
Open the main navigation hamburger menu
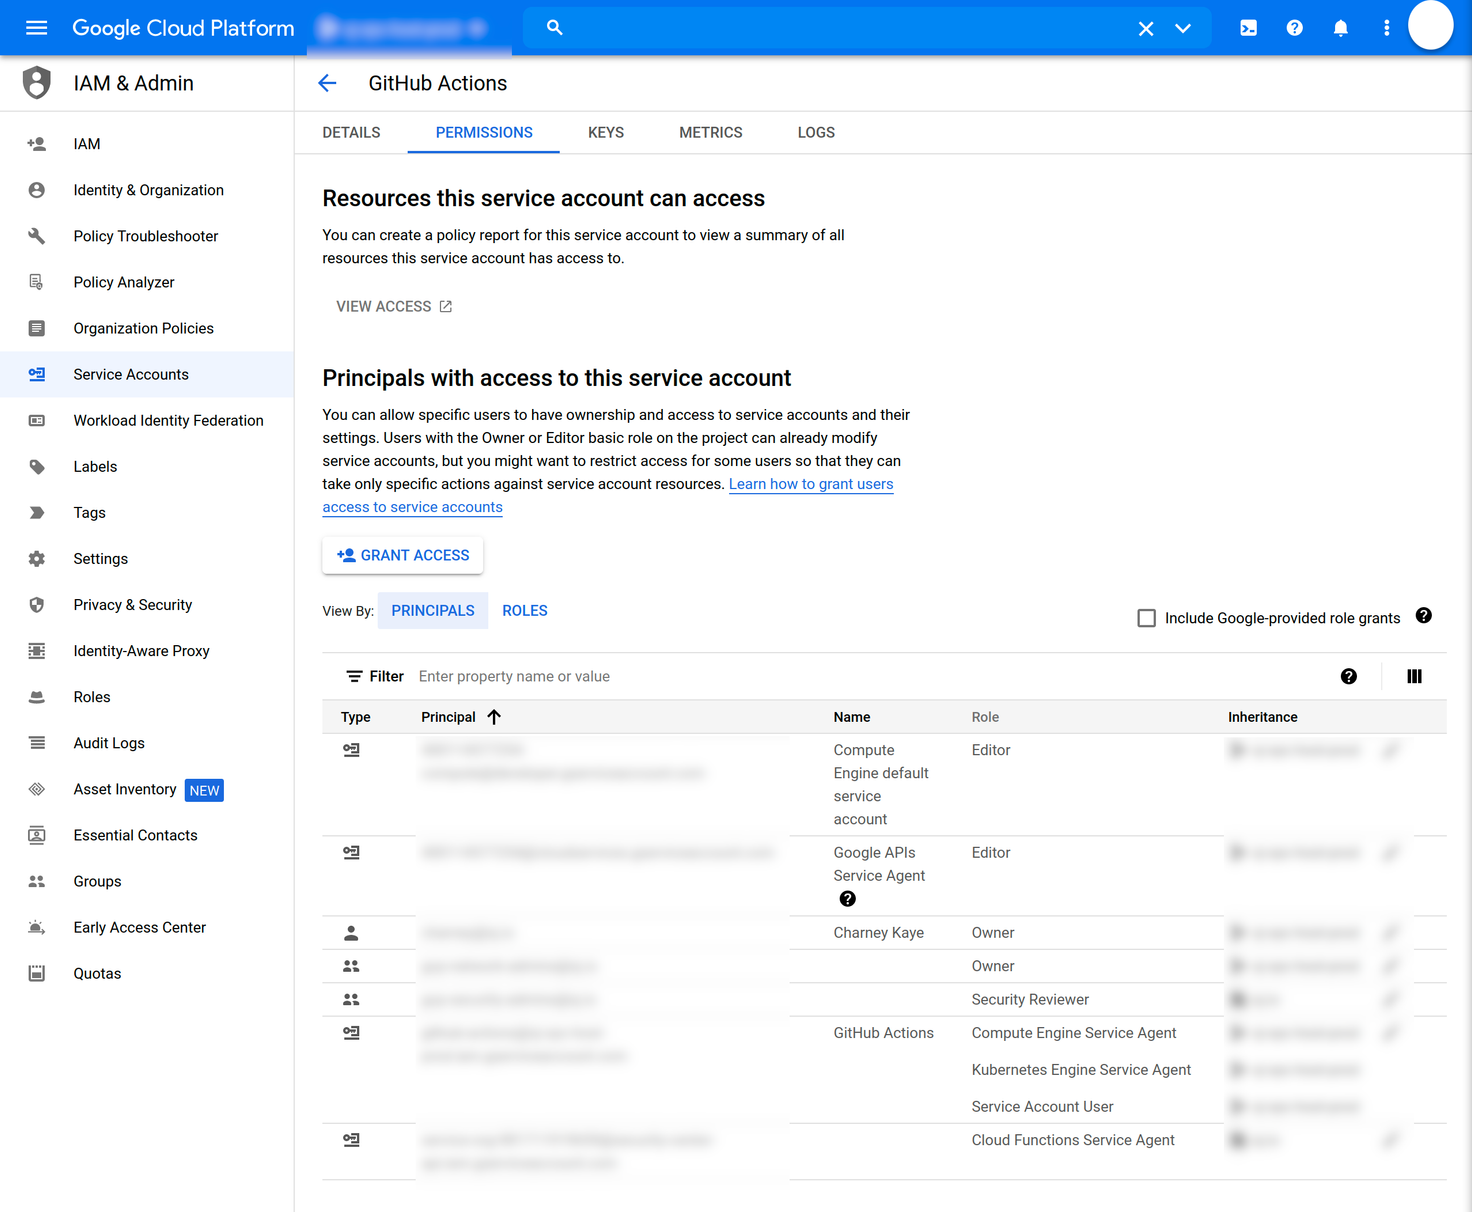[x=36, y=28]
